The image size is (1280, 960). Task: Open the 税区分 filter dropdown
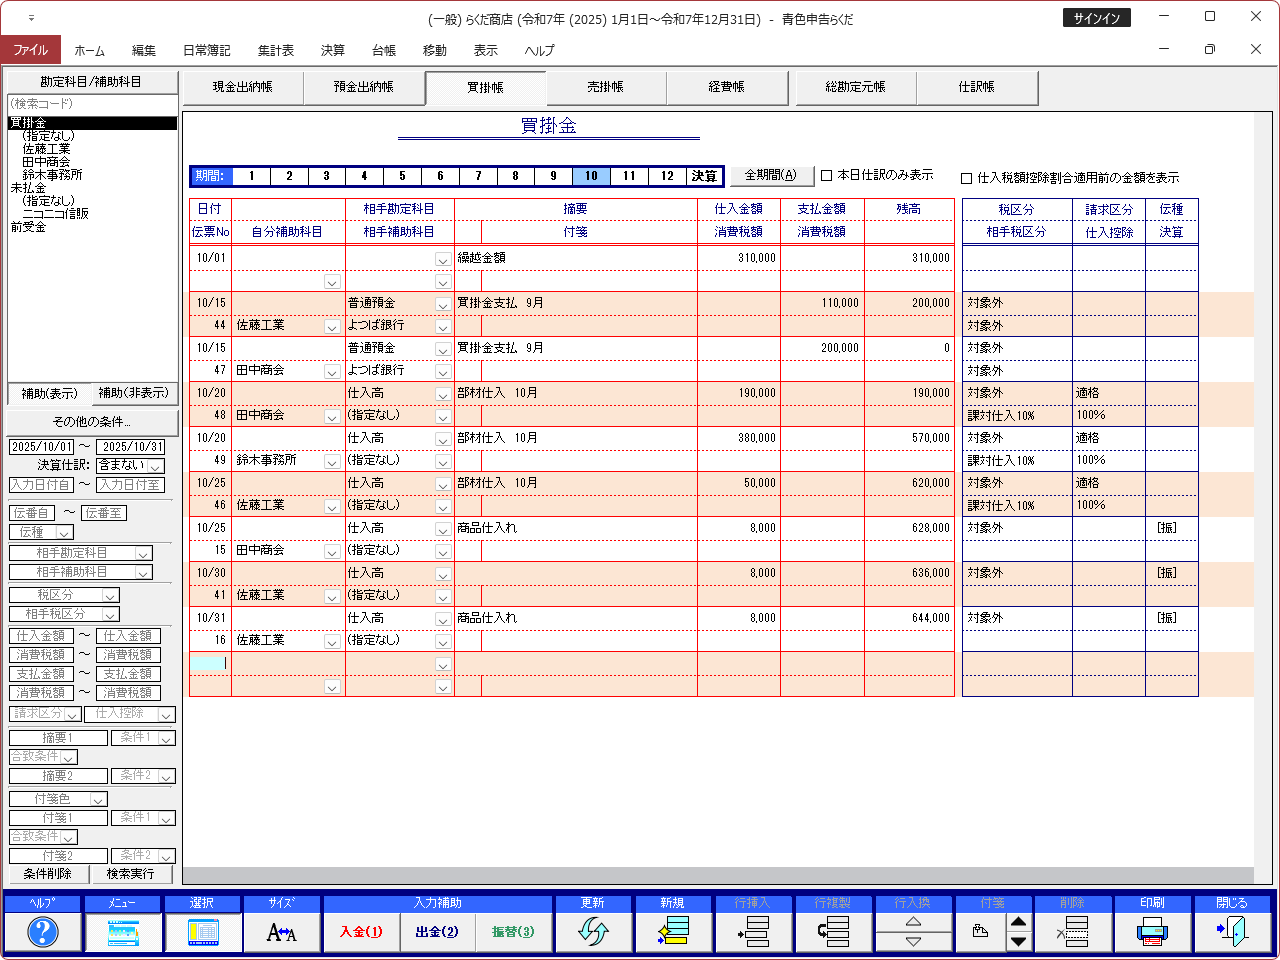[x=110, y=596]
